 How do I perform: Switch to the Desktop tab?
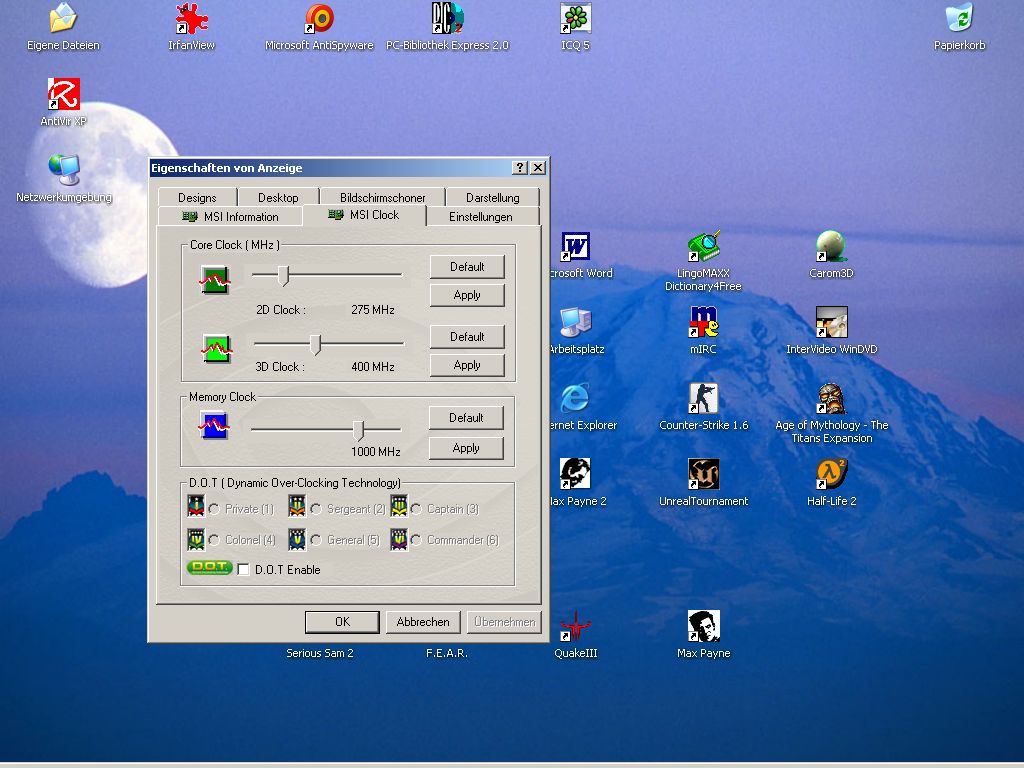pos(278,197)
